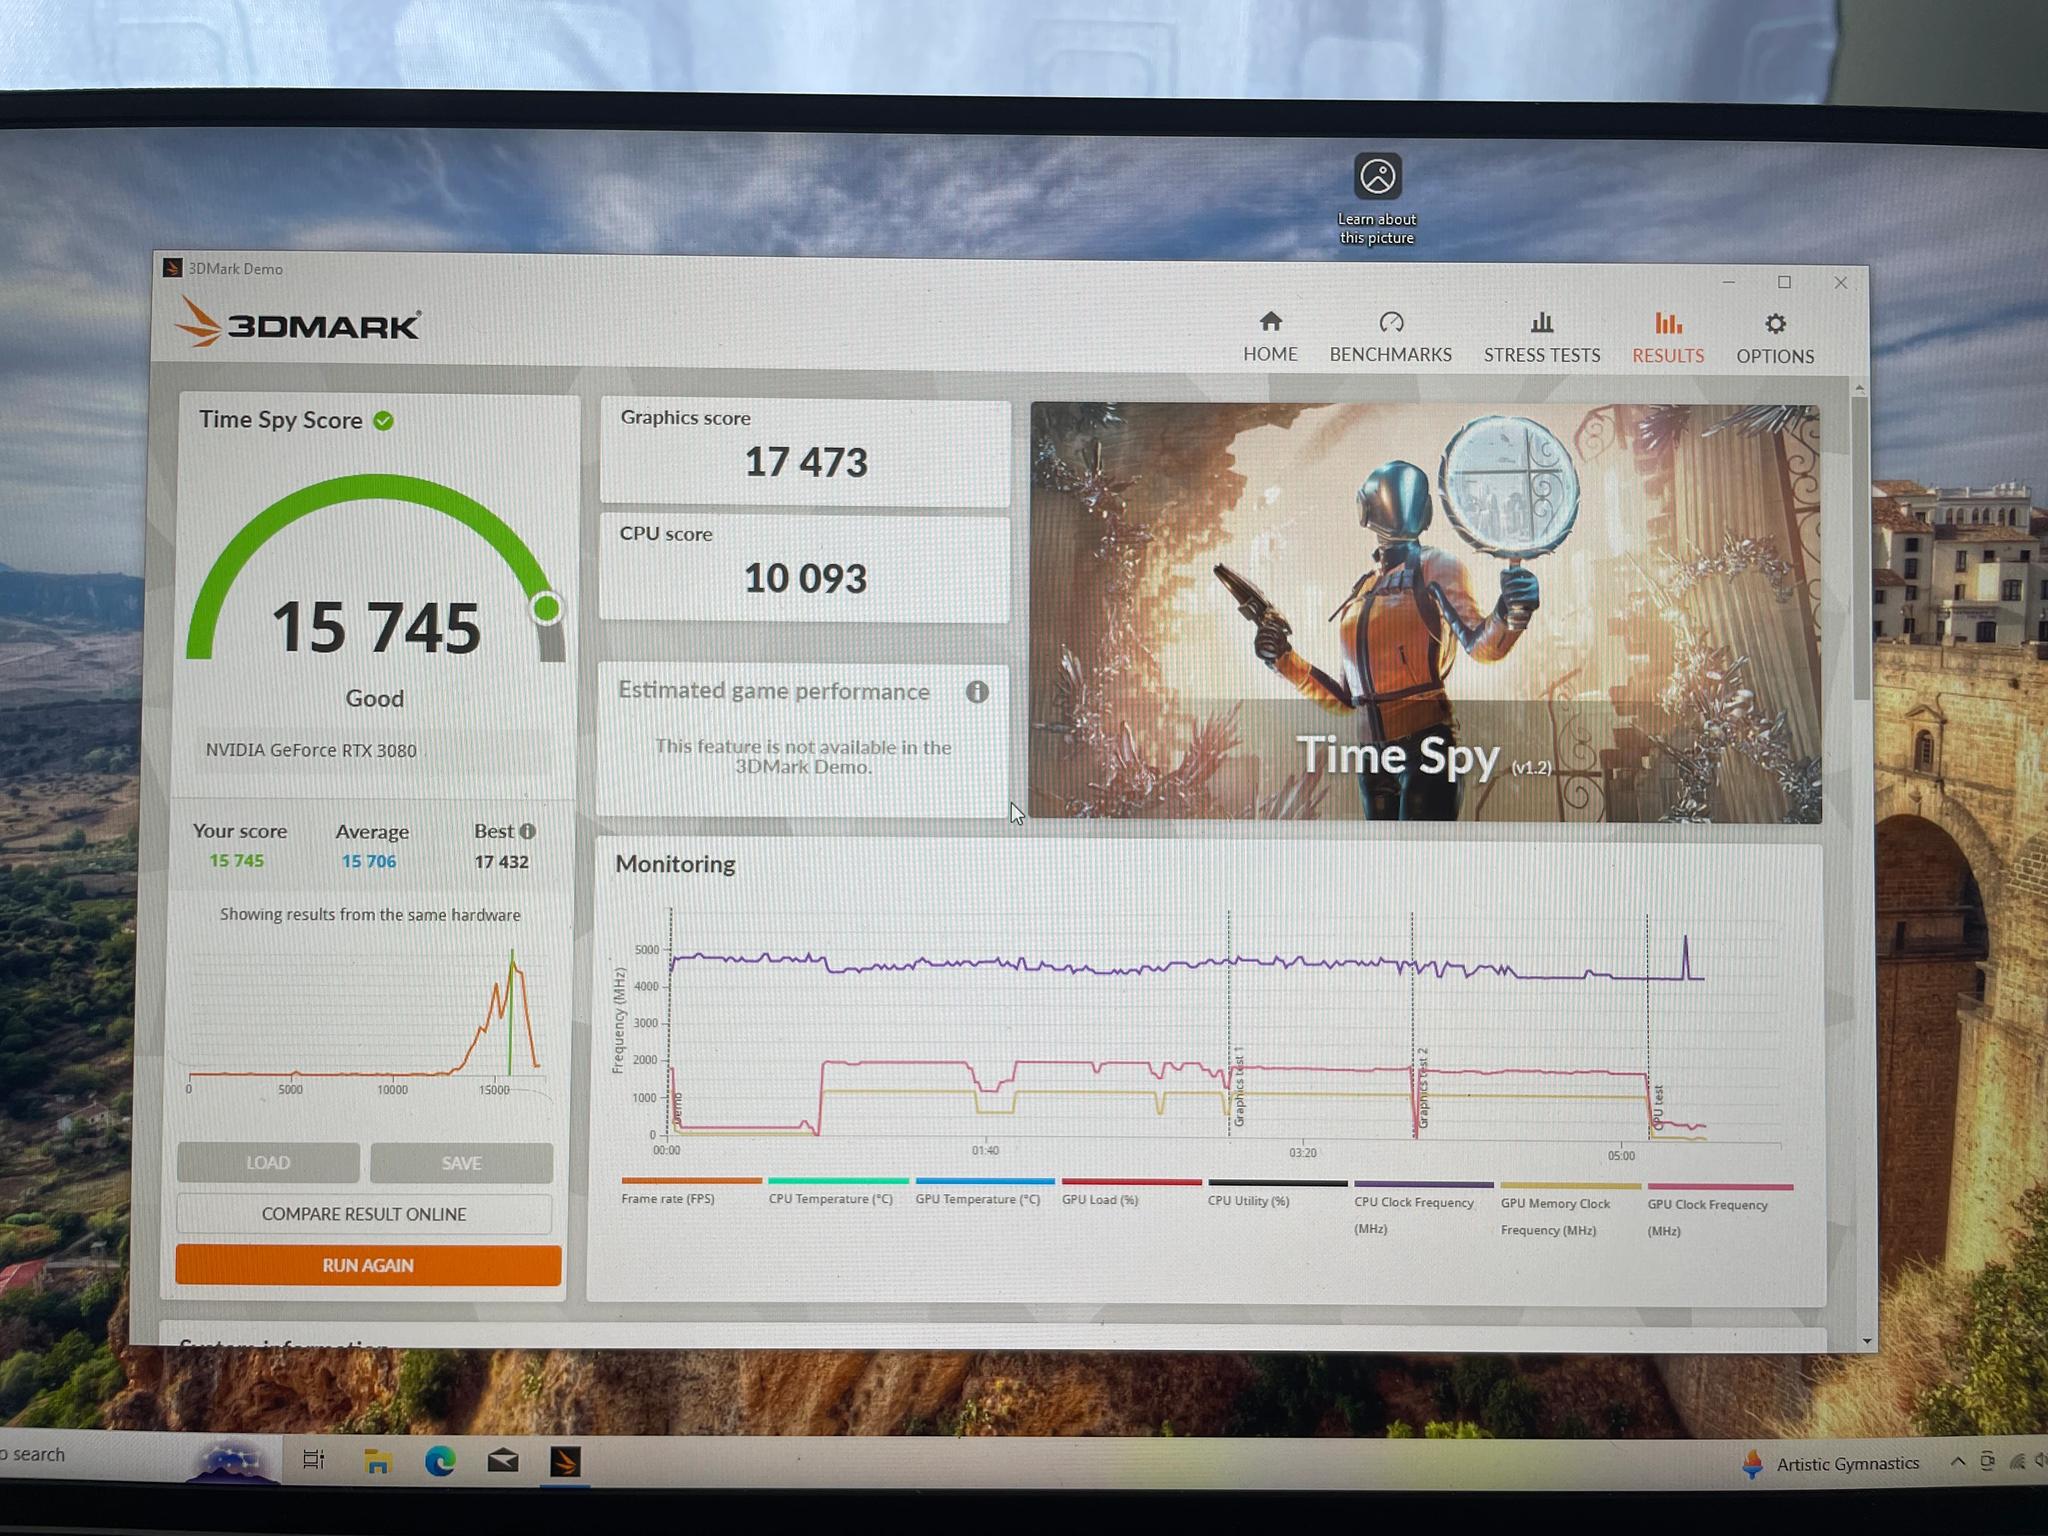Screen dimensions: 2048x1536
Task: Click the info icon next to Estimated game performance
Action: pyautogui.click(x=977, y=692)
